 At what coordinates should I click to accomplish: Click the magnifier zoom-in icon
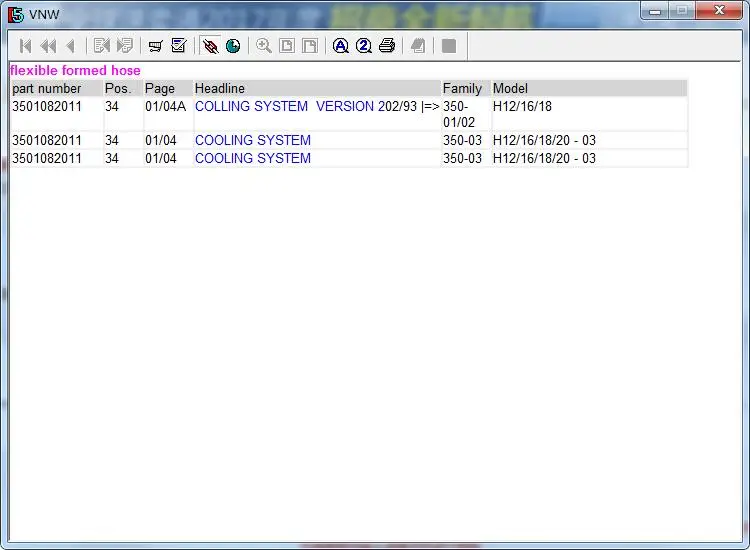pyautogui.click(x=264, y=46)
